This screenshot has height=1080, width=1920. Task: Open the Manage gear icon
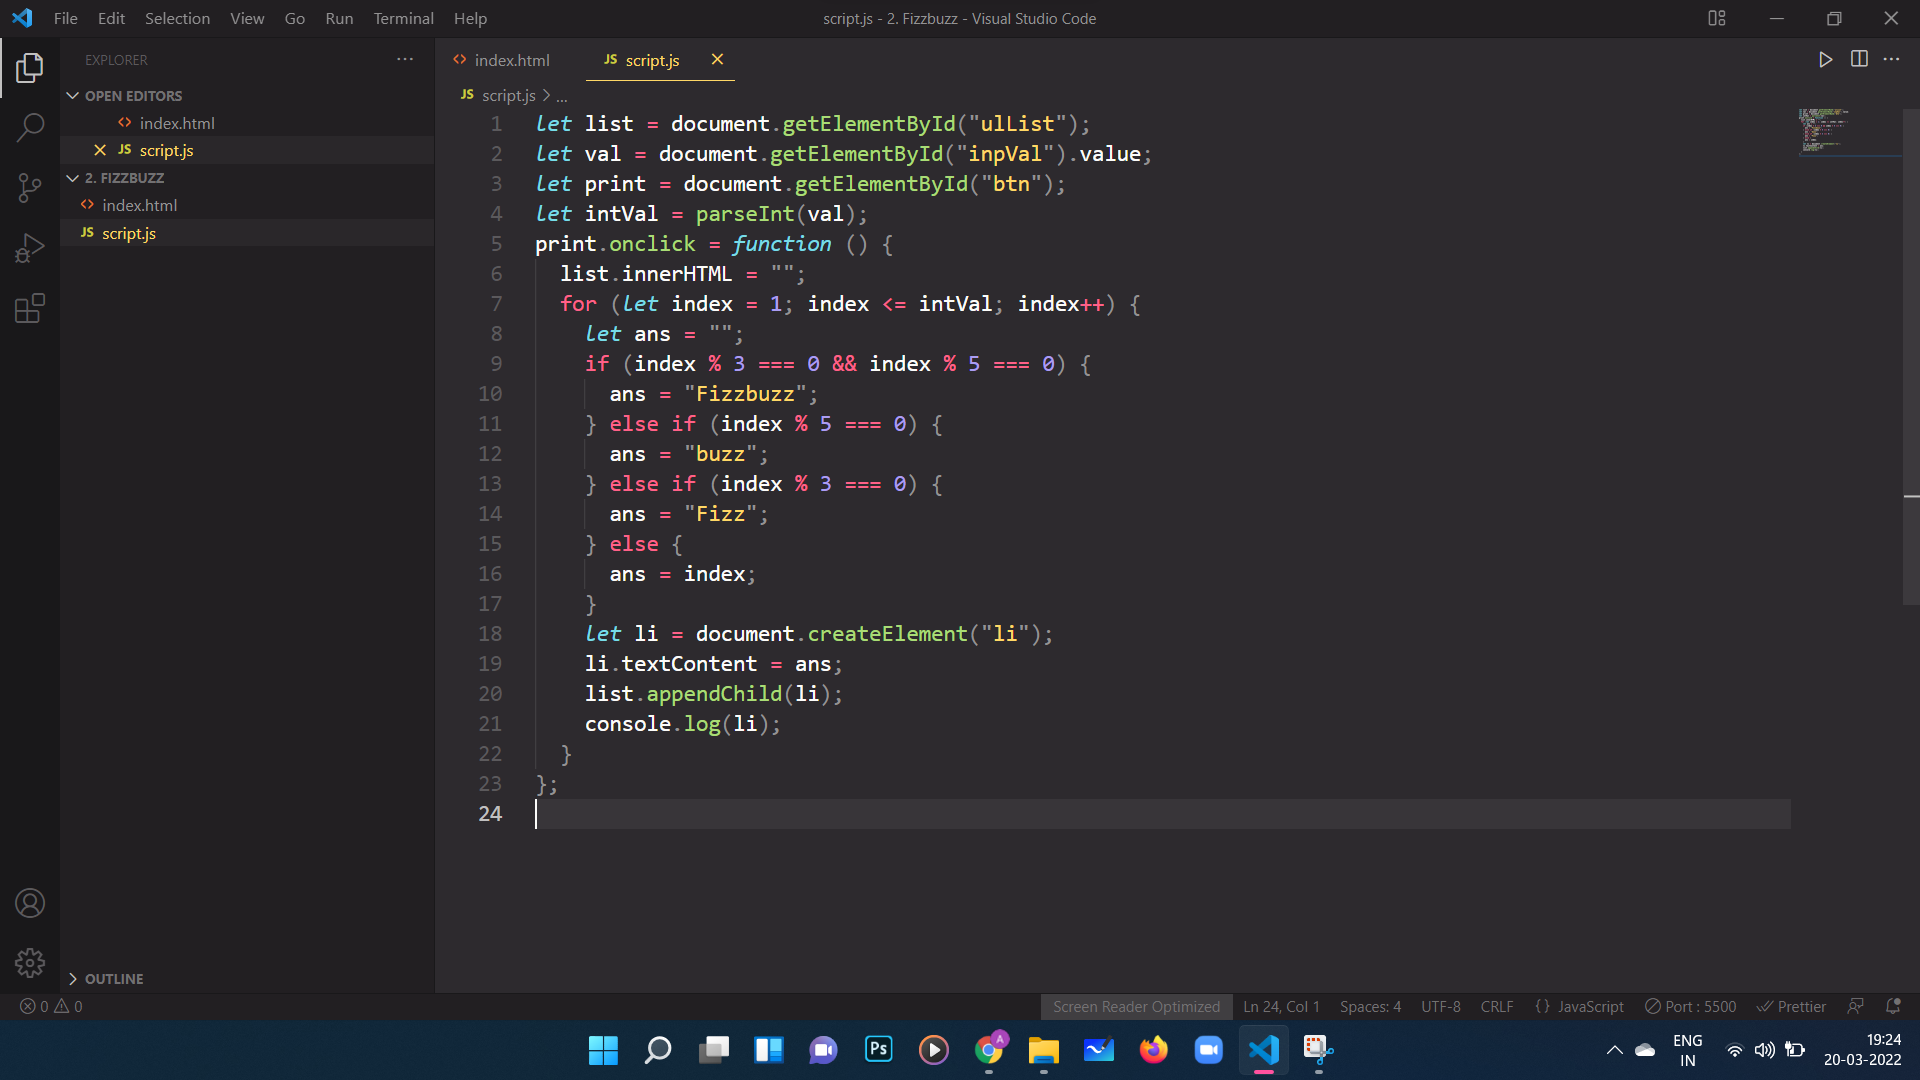coord(30,962)
